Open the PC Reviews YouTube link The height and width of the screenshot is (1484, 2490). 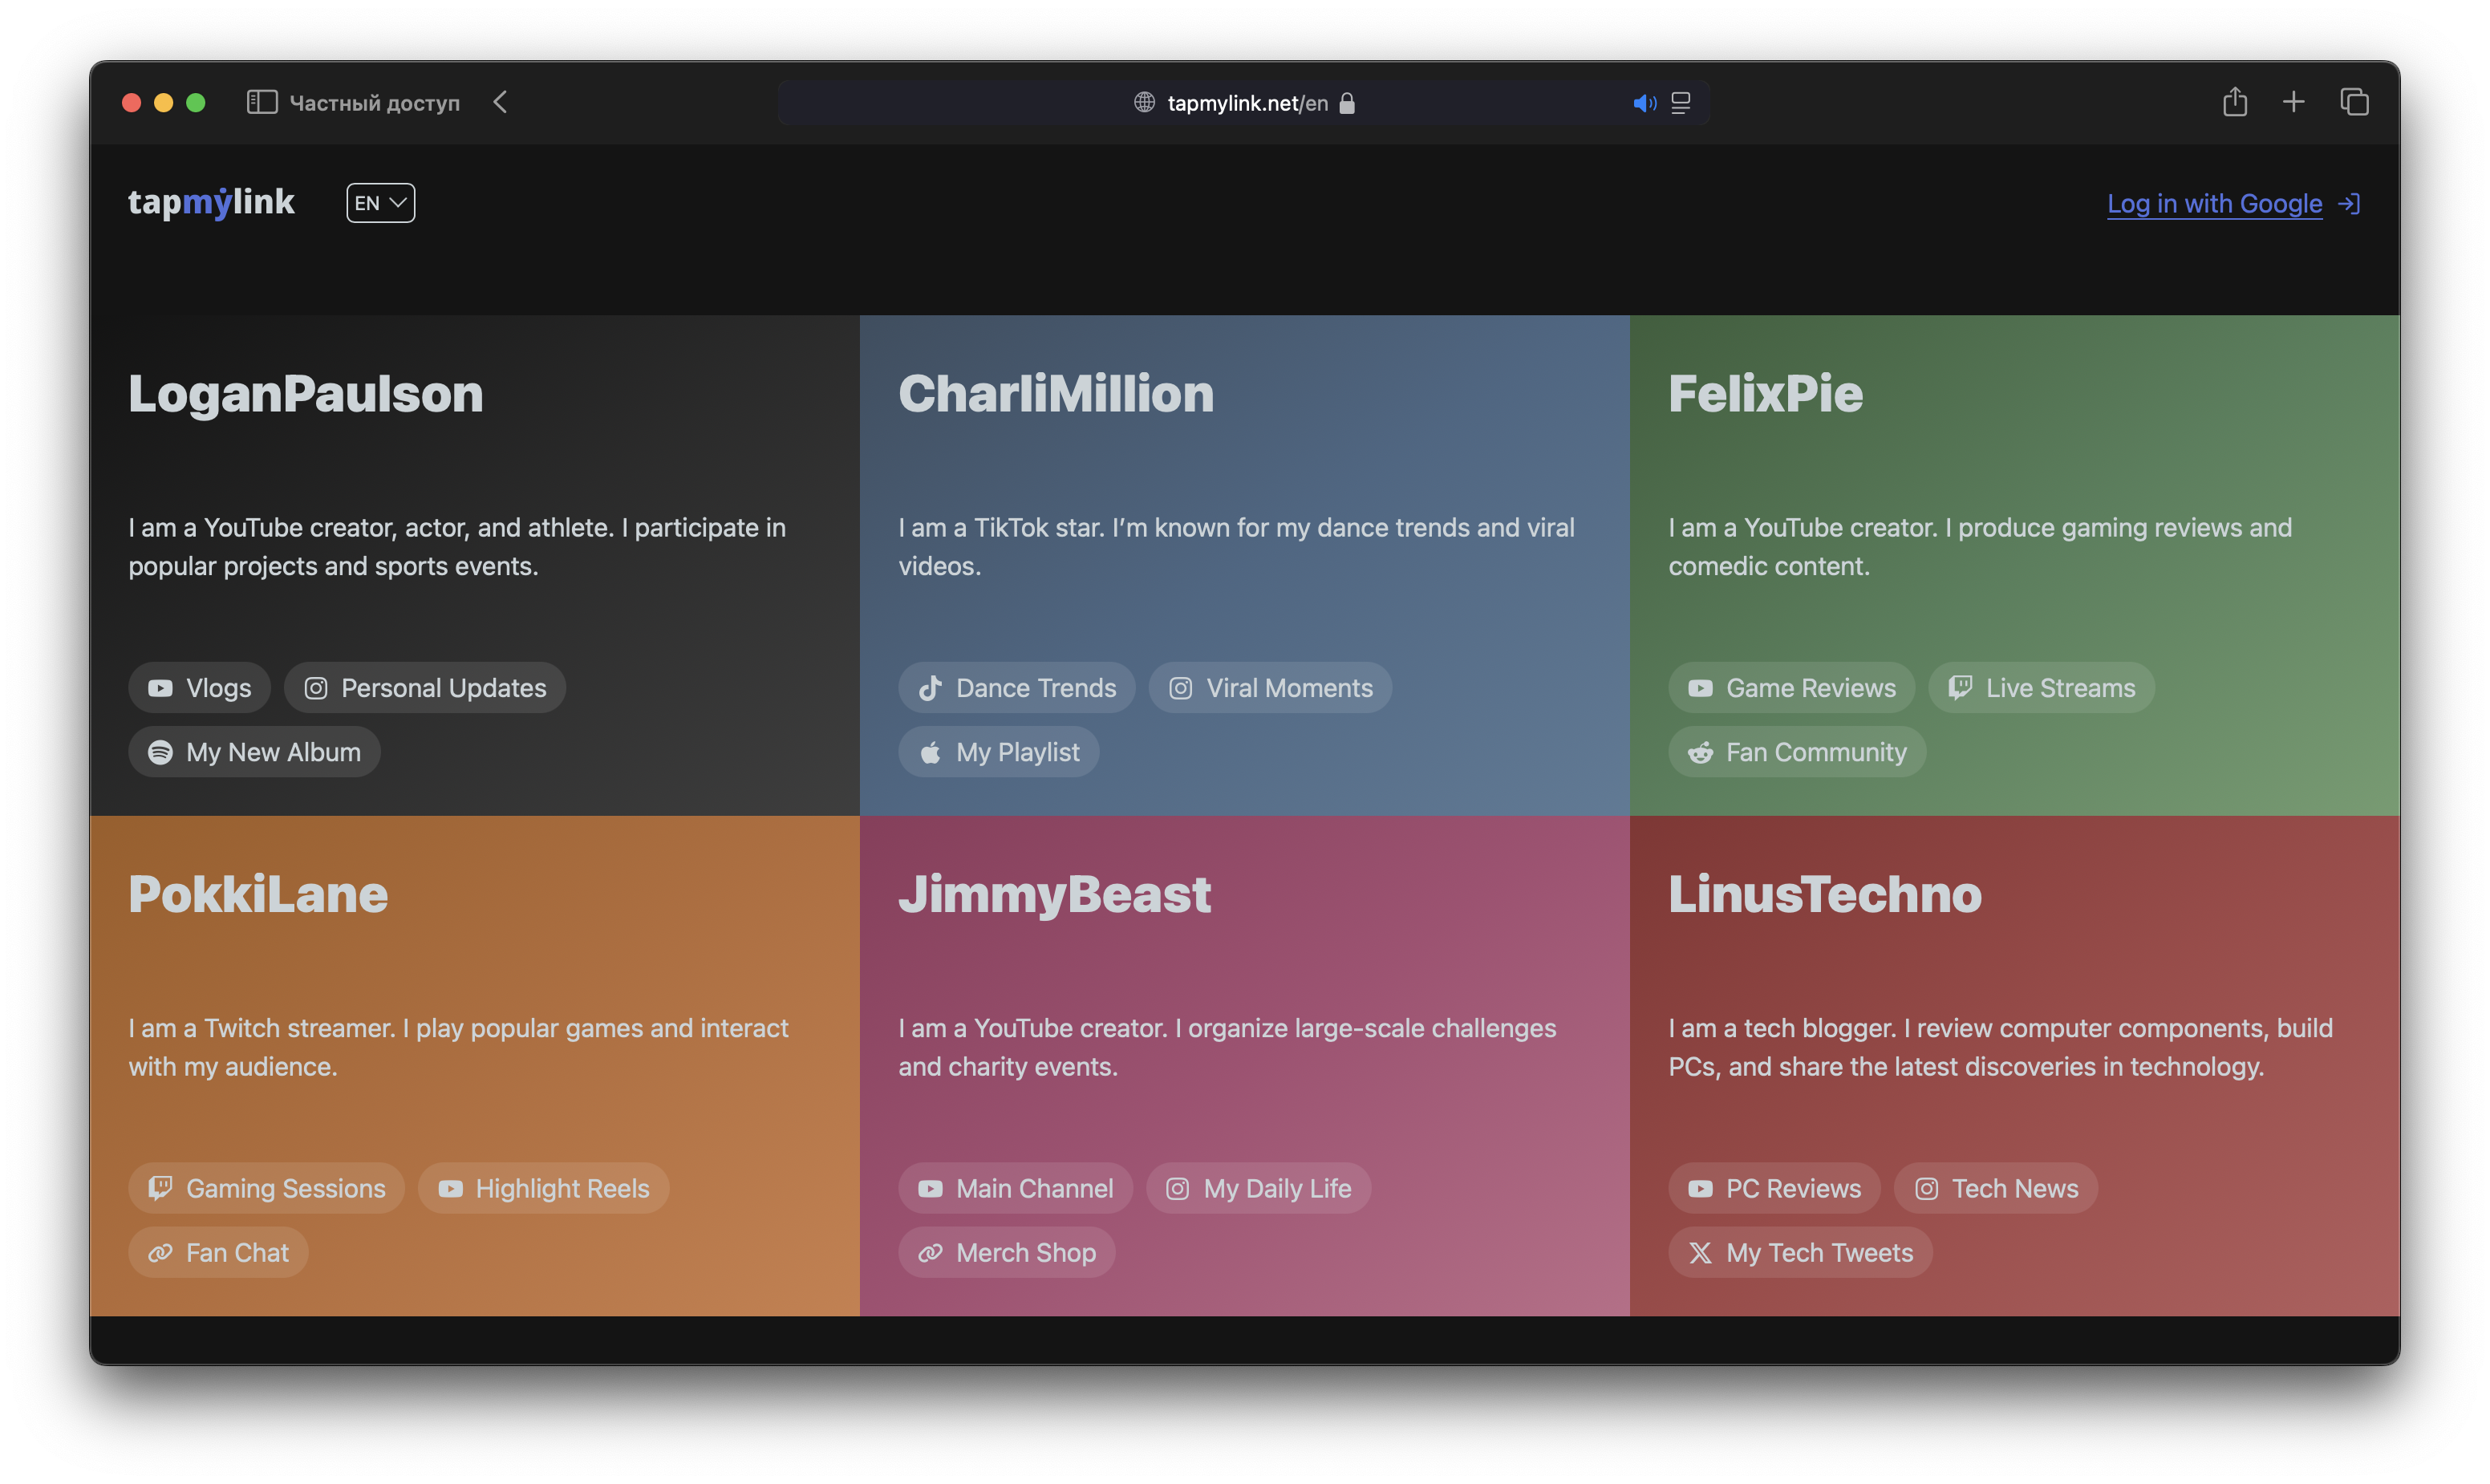(x=1775, y=1188)
